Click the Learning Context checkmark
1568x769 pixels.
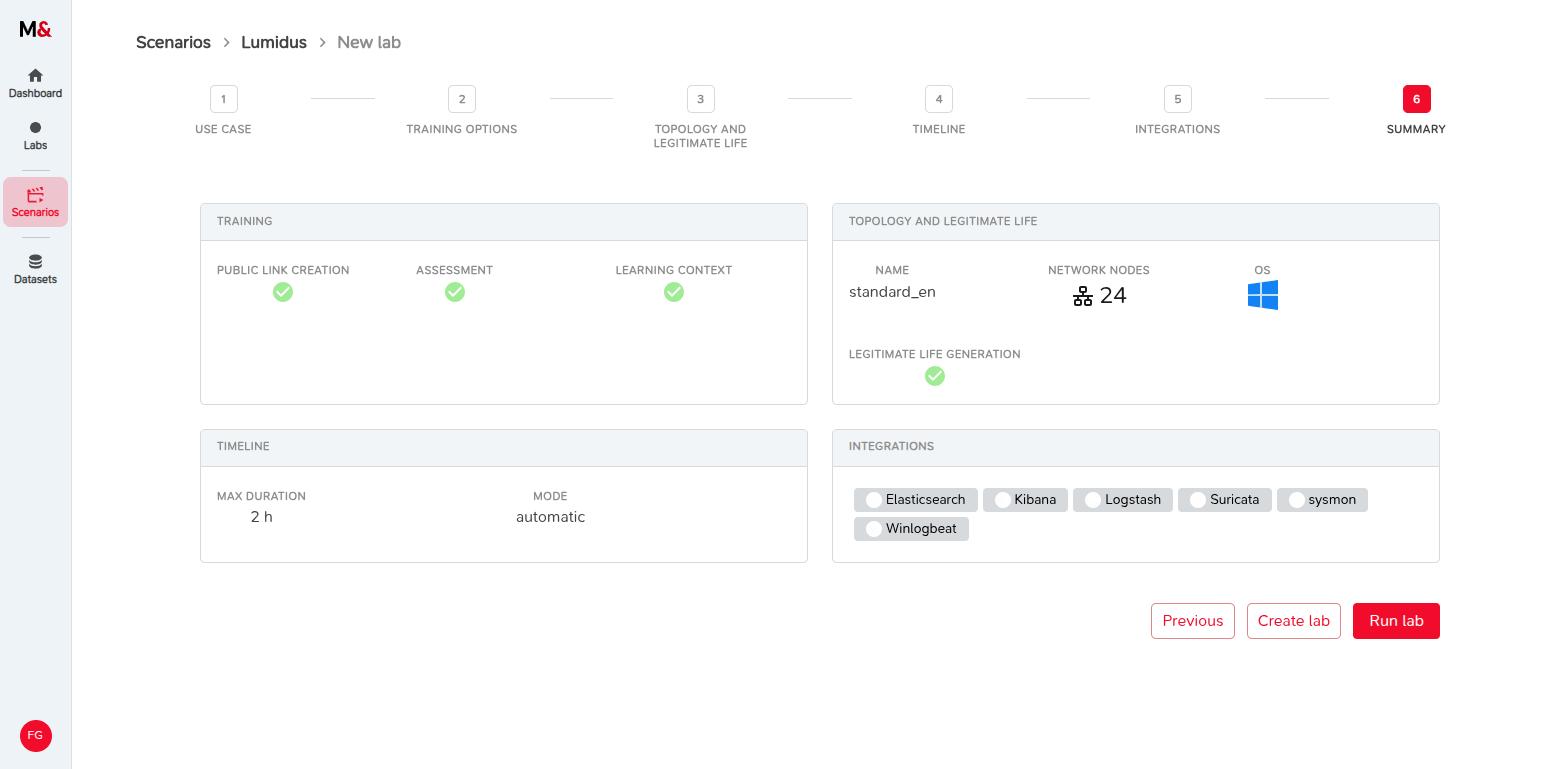pos(674,292)
